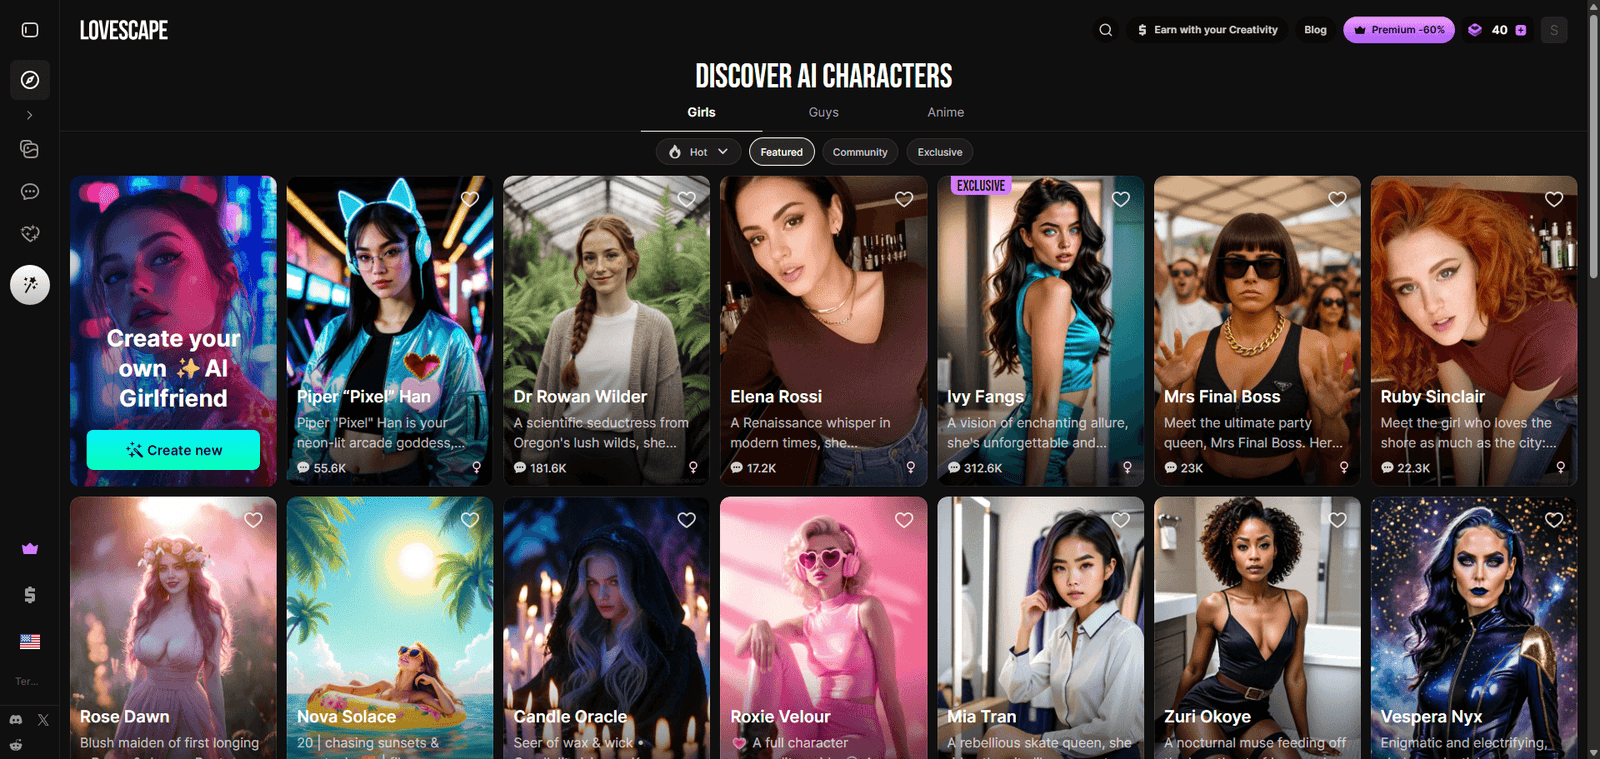The height and width of the screenshot is (759, 1600).
Task: Favorite Elena Rossi with the heart
Action: (904, 199)
